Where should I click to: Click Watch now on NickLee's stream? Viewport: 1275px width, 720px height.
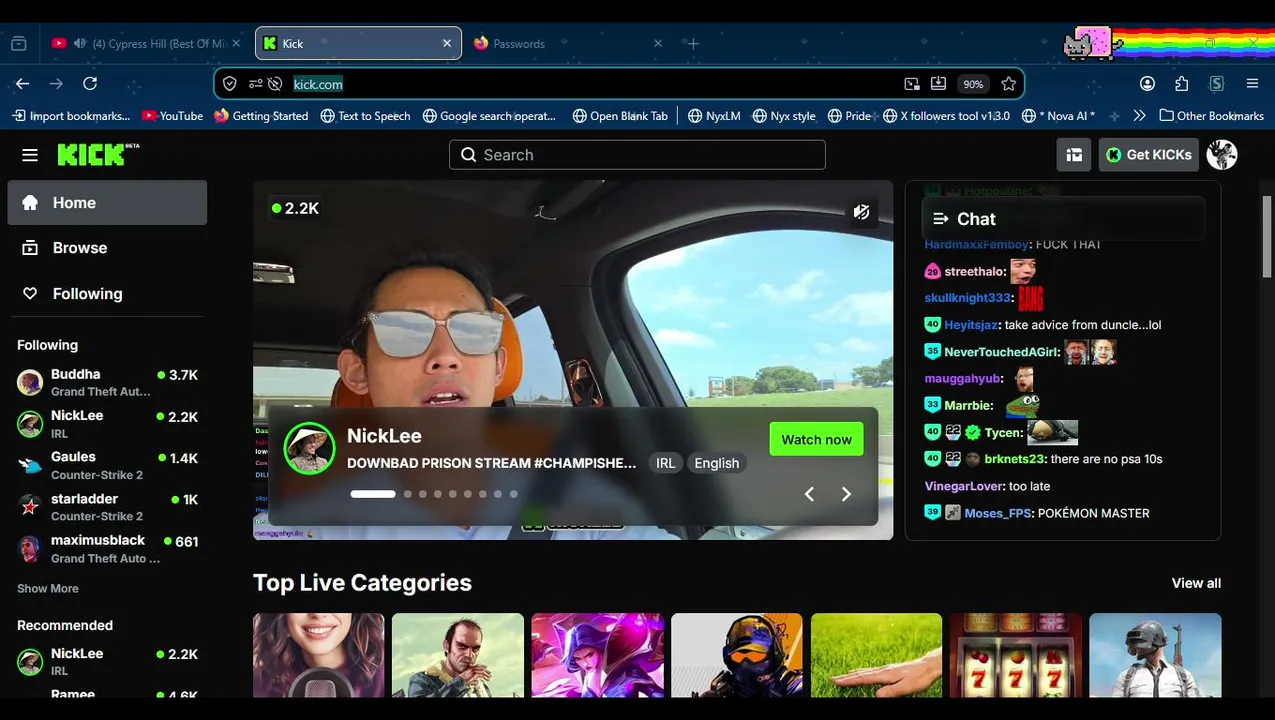(816, 440)
